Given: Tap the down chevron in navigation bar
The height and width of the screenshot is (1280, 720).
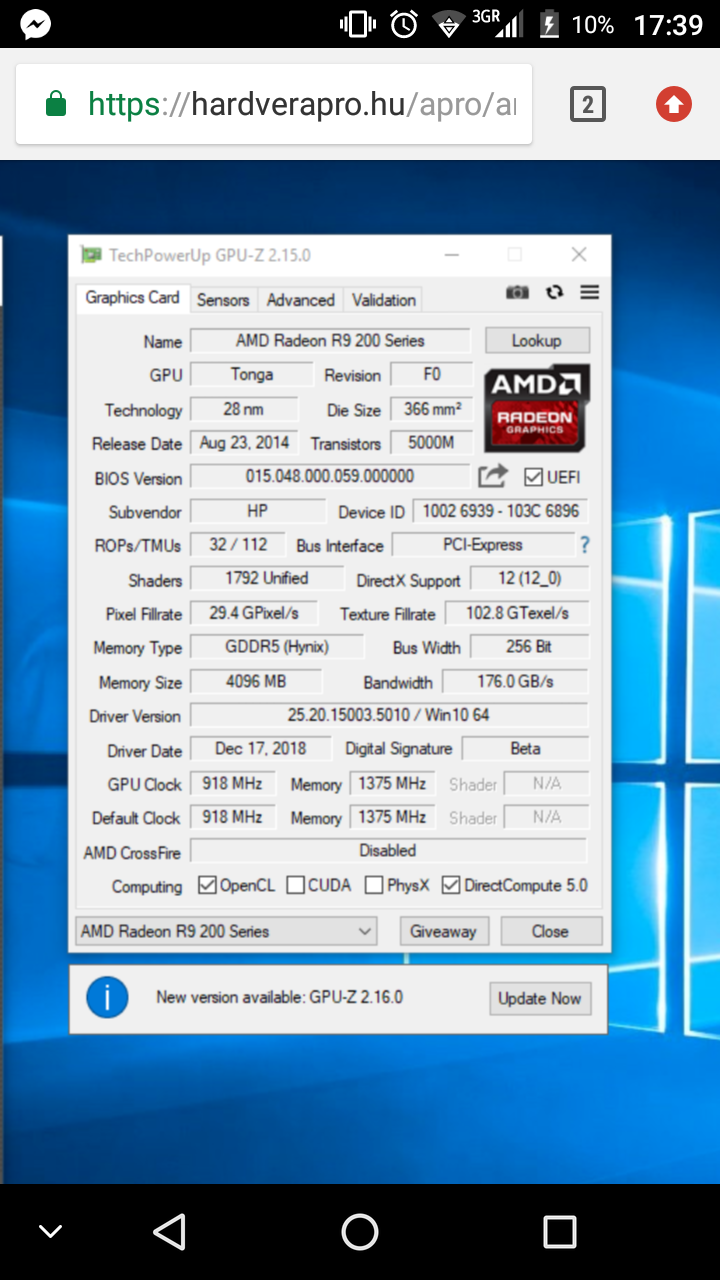Looking at the screenshot, I should pyautogui.click(x=50, y=1232).
